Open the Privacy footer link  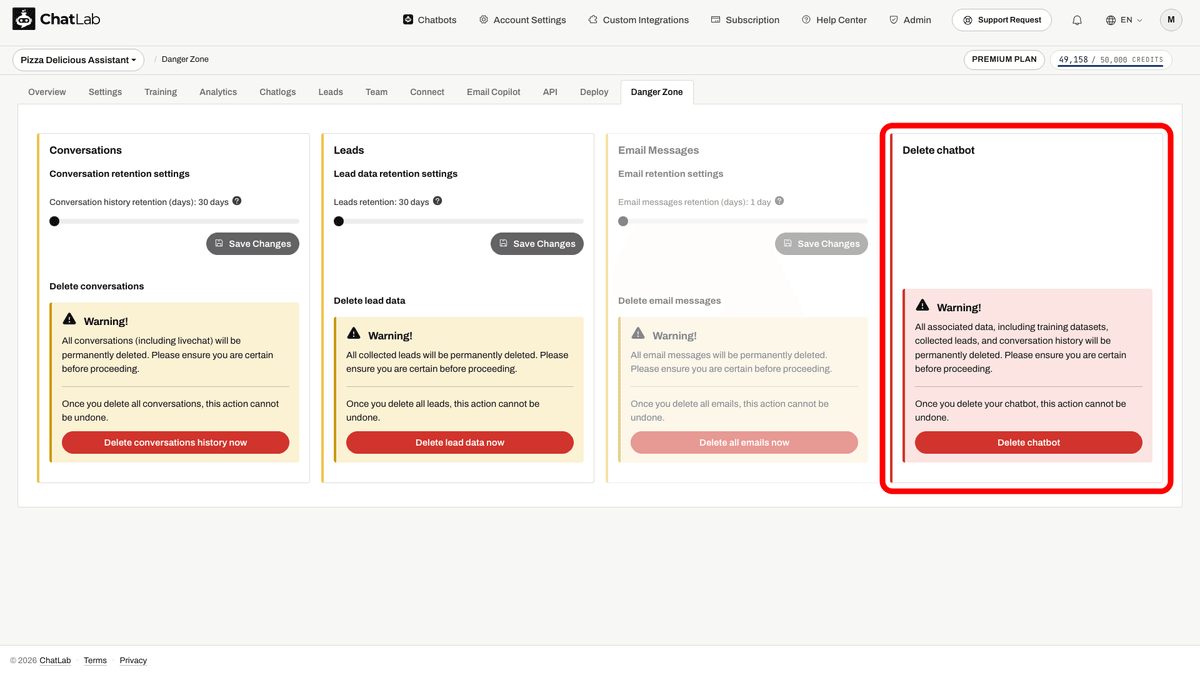[133, 661]
